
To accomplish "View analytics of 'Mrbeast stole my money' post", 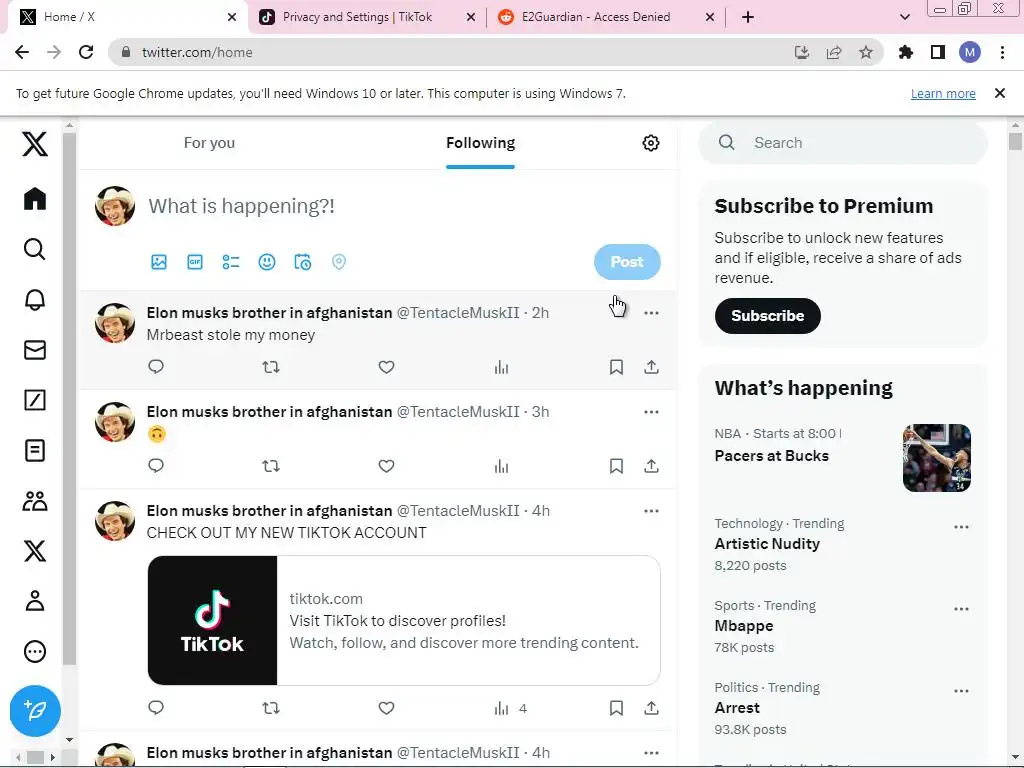I will click(501, 367).
